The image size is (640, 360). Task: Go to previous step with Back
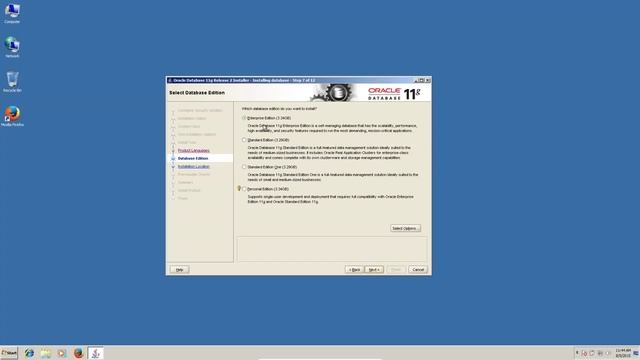pyautogui.click(x=354, y=269)
